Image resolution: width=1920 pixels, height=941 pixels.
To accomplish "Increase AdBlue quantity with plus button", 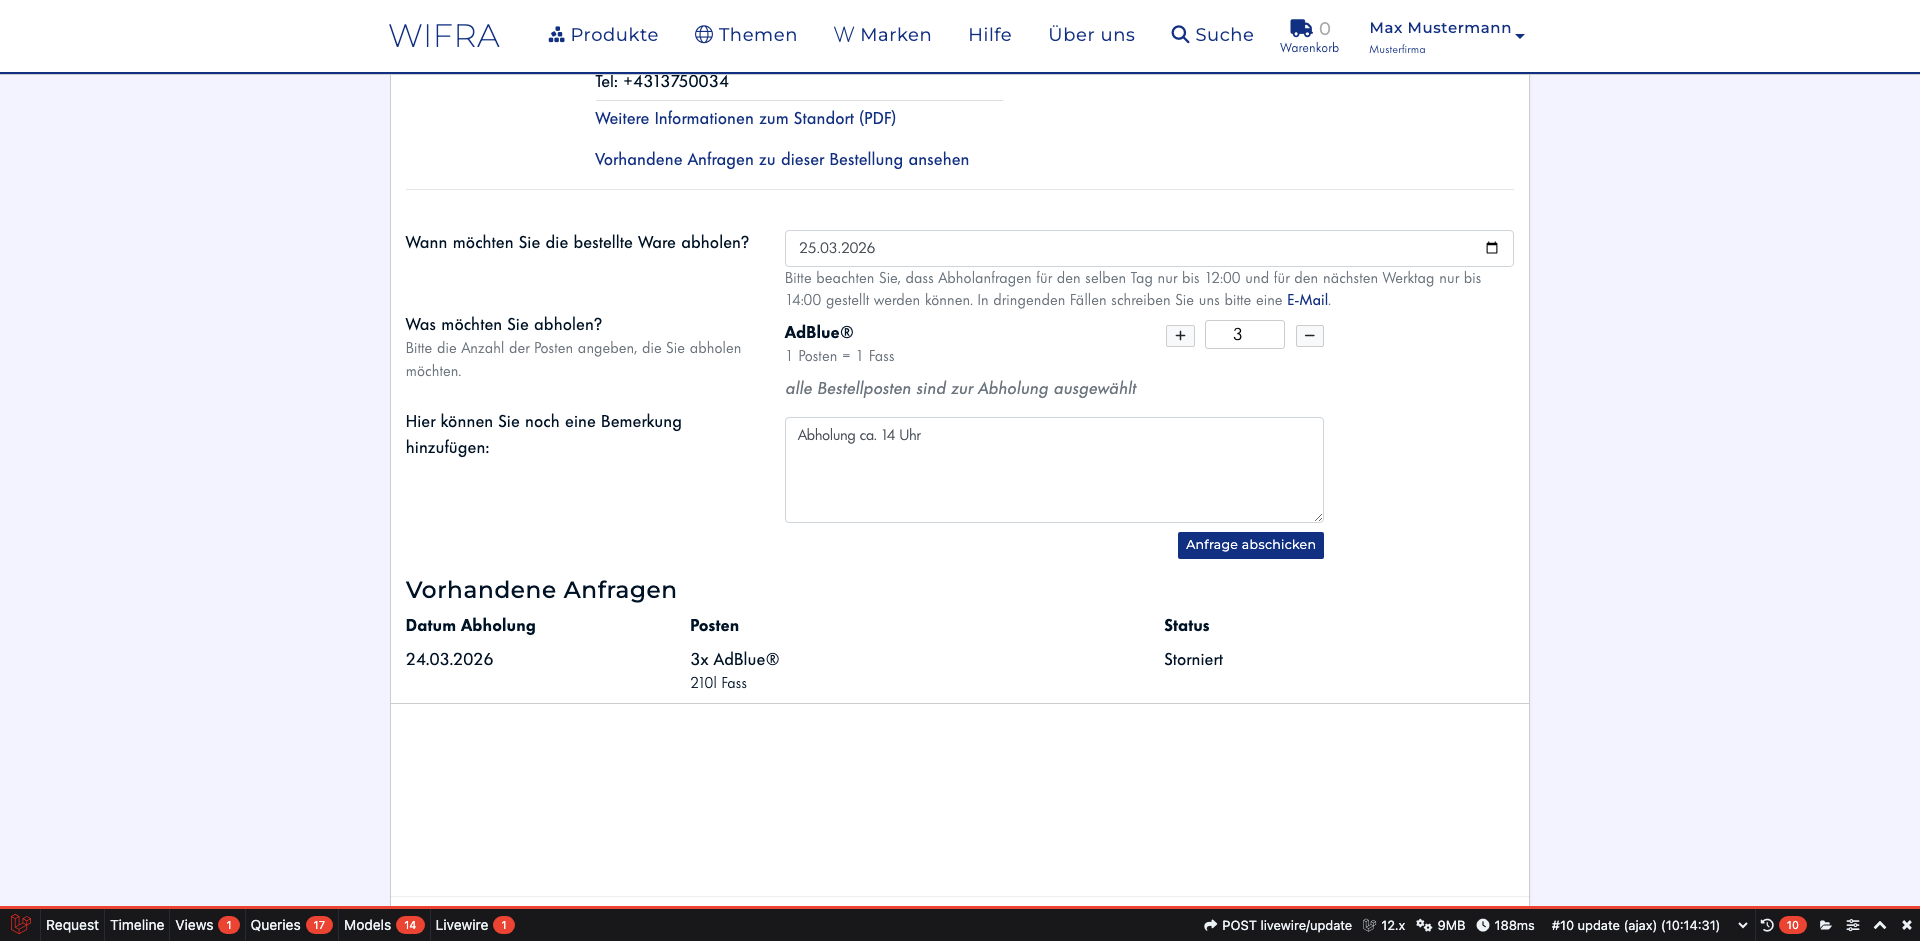I will 1180,336.
